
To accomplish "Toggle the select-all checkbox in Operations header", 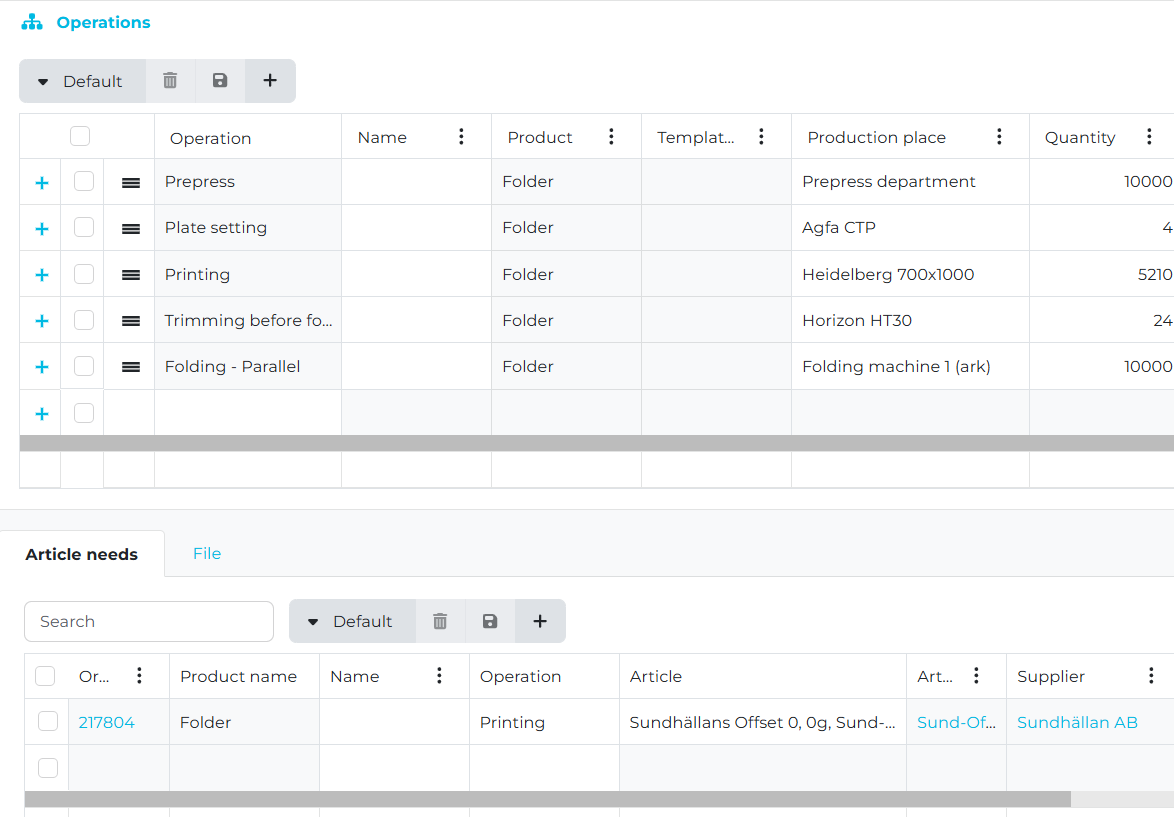I will (x=80, y=137).
